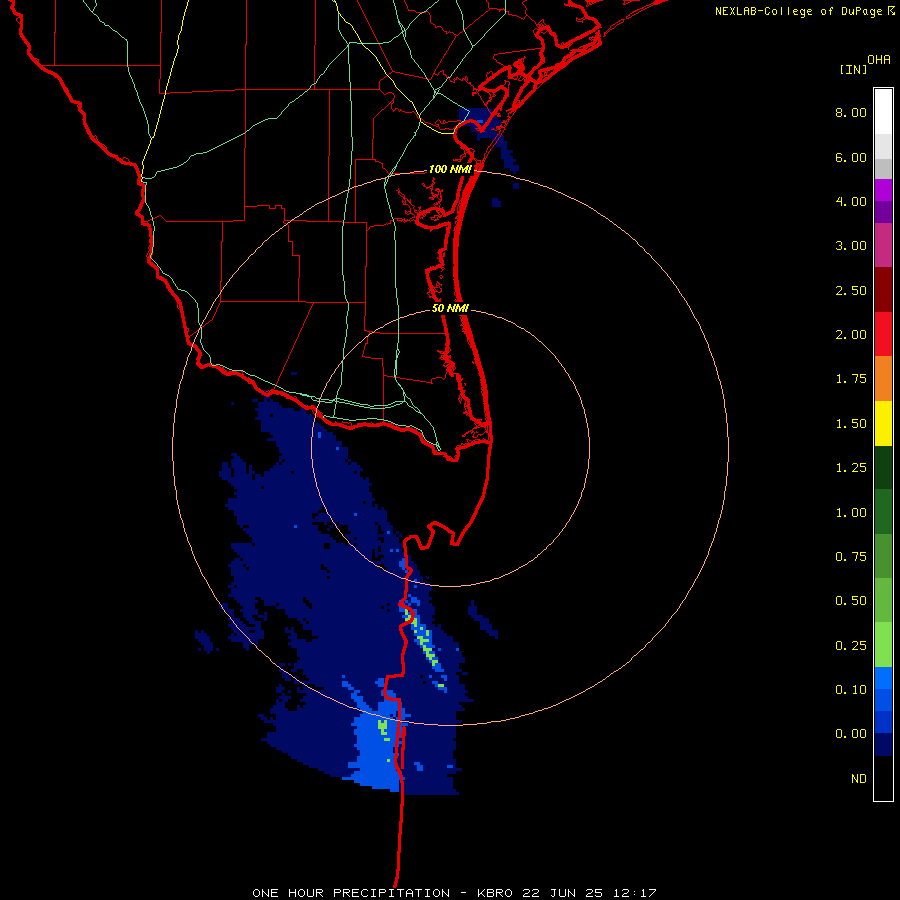This screenshot has height=900, width=900.
Task: Click the OHA product label
Action: click(x=879, y=60)
